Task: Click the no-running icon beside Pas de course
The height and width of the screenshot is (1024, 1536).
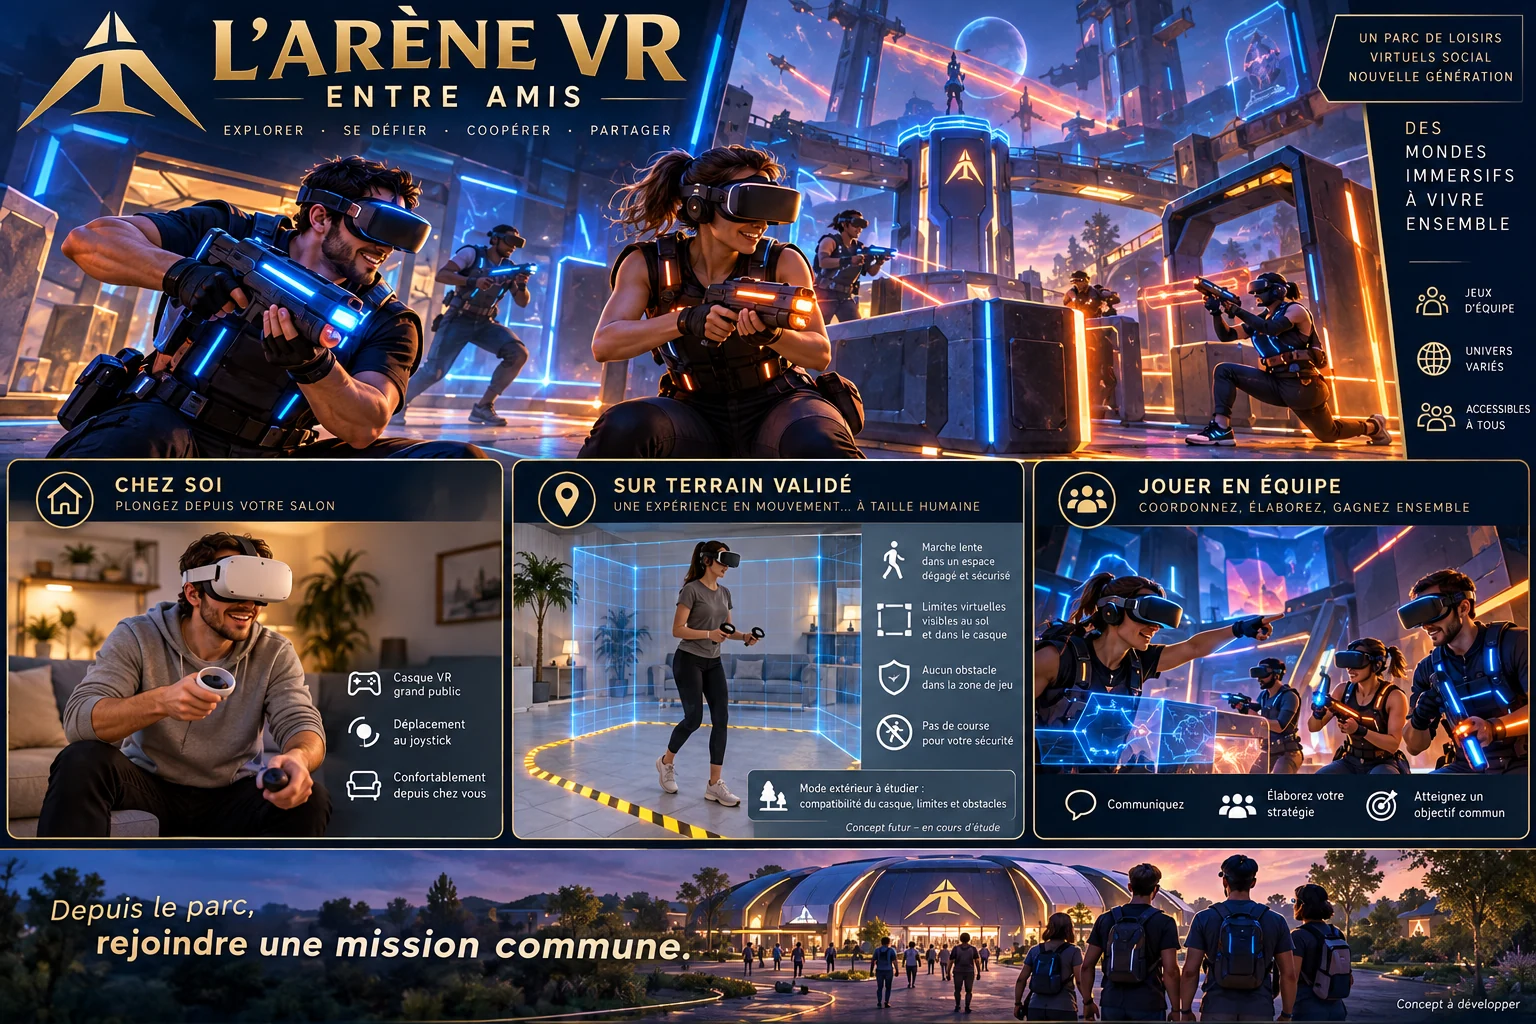Action: [894, 732]
